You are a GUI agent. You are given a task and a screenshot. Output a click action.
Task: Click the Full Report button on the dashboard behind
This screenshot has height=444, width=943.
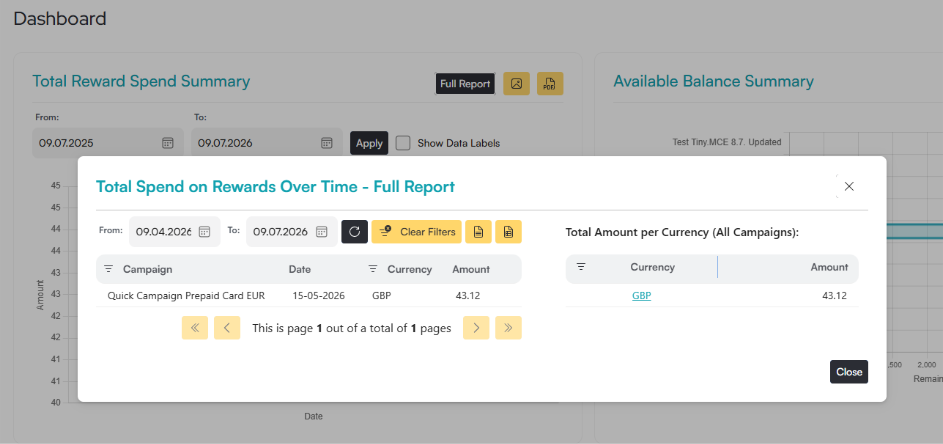tap(465, 84)
